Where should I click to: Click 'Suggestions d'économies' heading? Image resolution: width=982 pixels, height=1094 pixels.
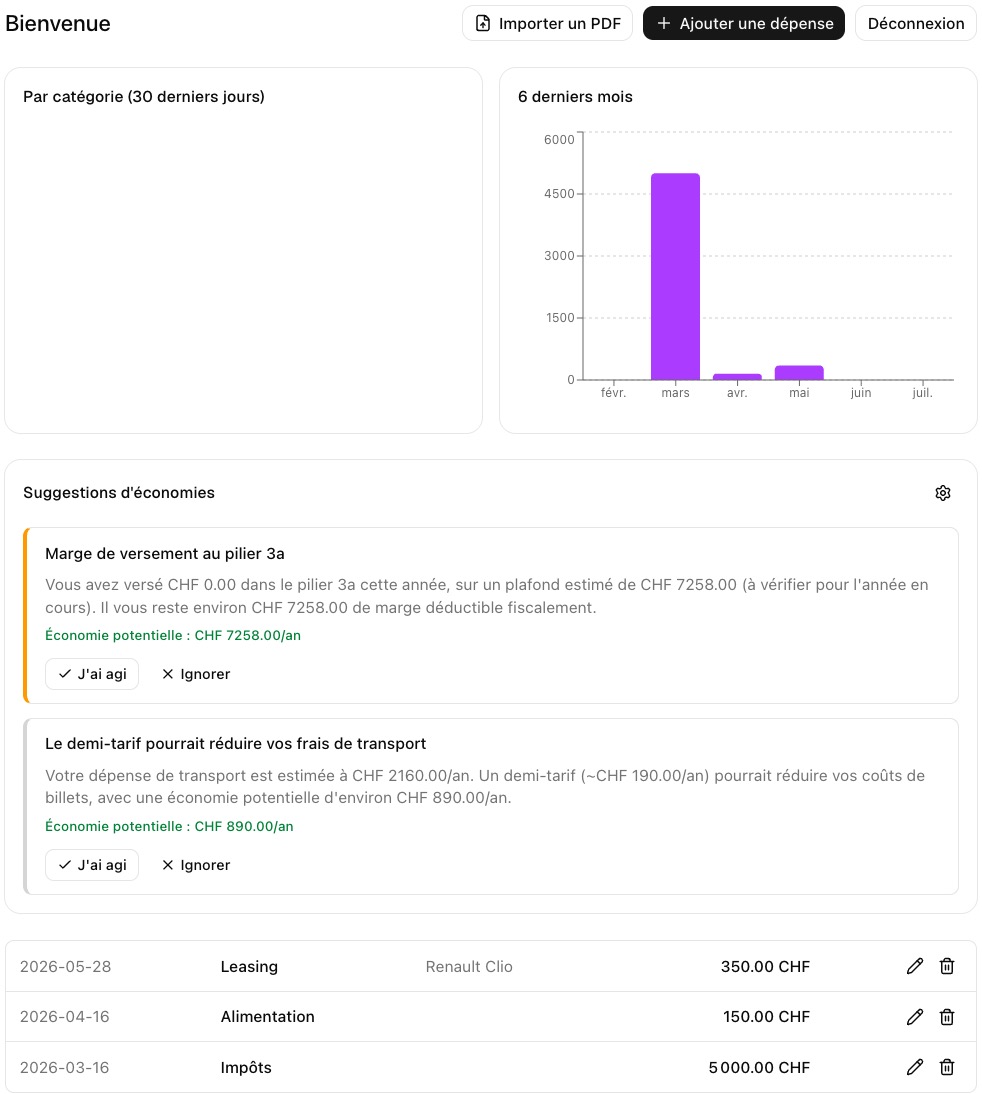pyautogui.click(x=119, y=493)
